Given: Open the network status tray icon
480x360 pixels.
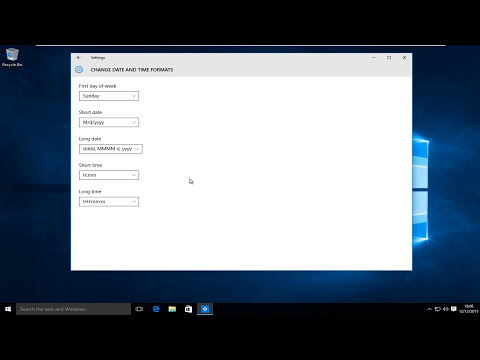Looking at the screenshot, I should (x=438, y=309).
